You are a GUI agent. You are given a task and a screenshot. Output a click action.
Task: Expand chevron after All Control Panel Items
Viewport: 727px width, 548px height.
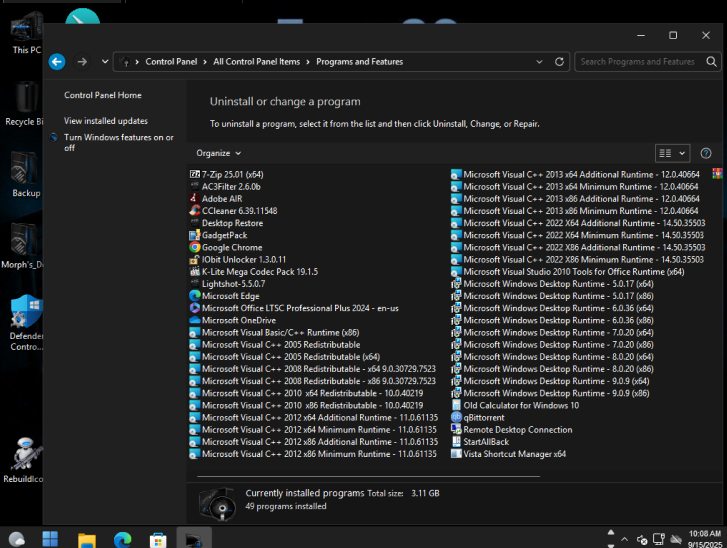(308, 62)
